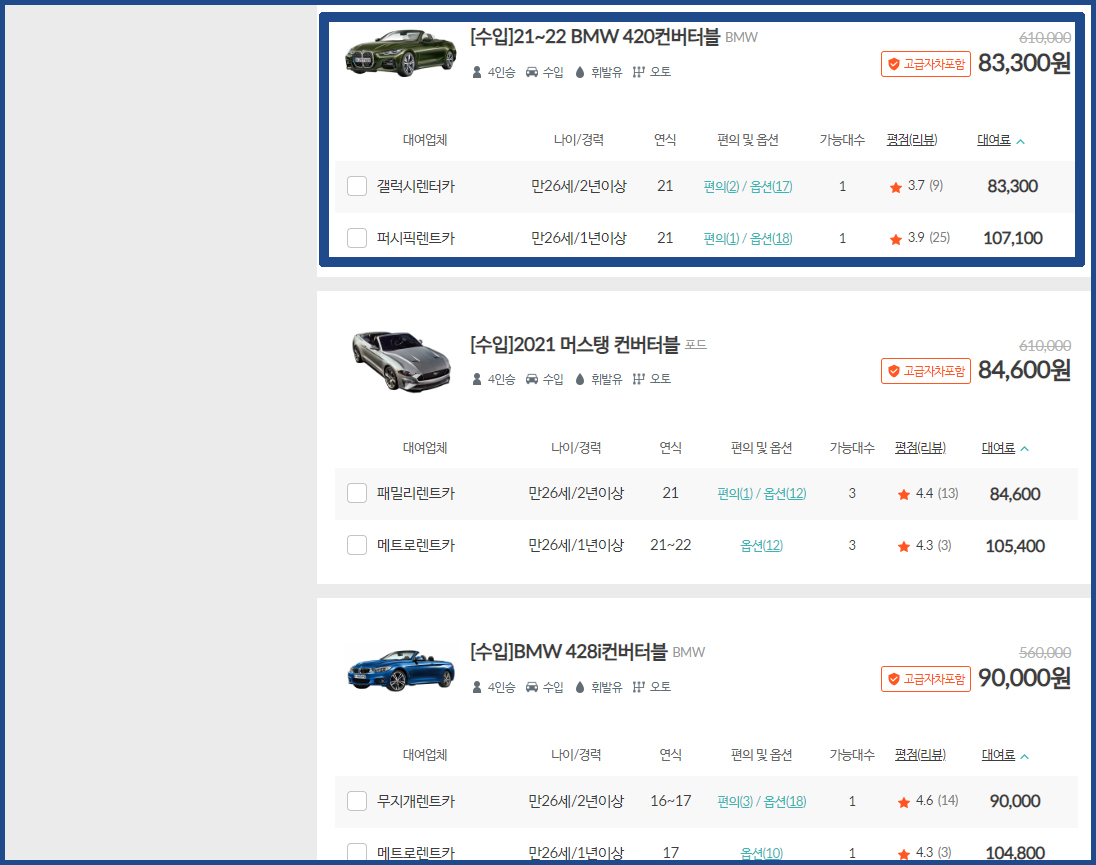The height and width of the screenshot is (865, 1096).
Task: Open the silver Mustang convertible thumbnail
Action: point(402,361)
